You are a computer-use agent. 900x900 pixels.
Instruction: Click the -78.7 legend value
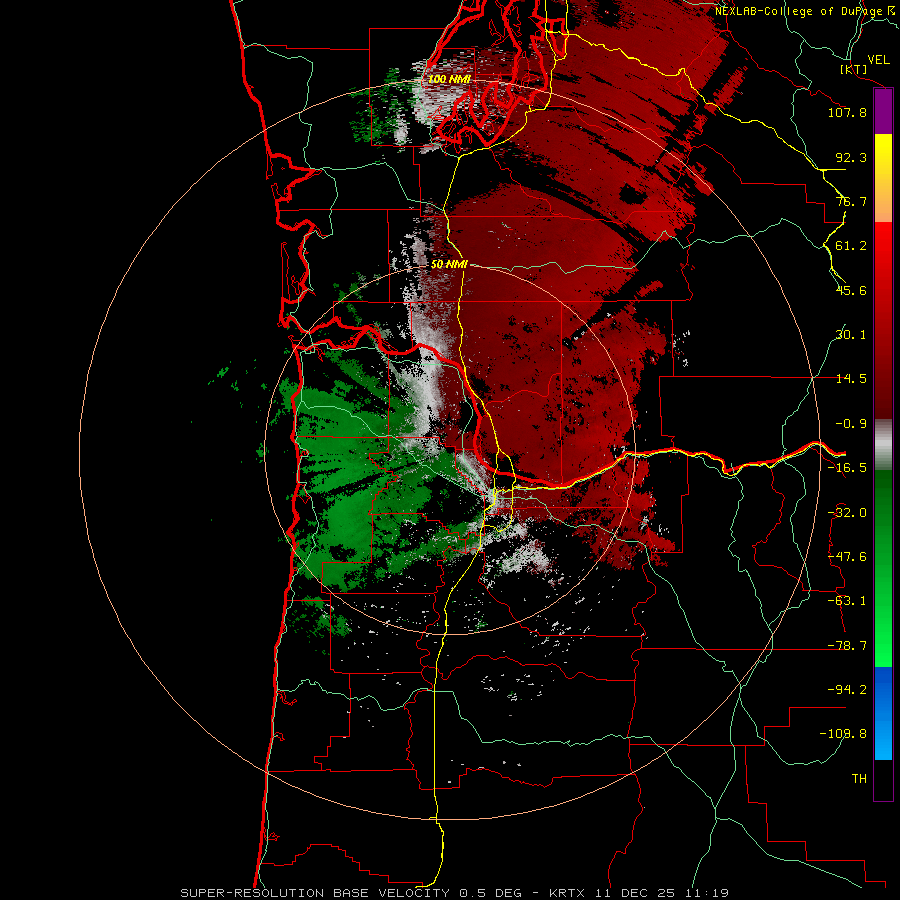pos(847,646)
